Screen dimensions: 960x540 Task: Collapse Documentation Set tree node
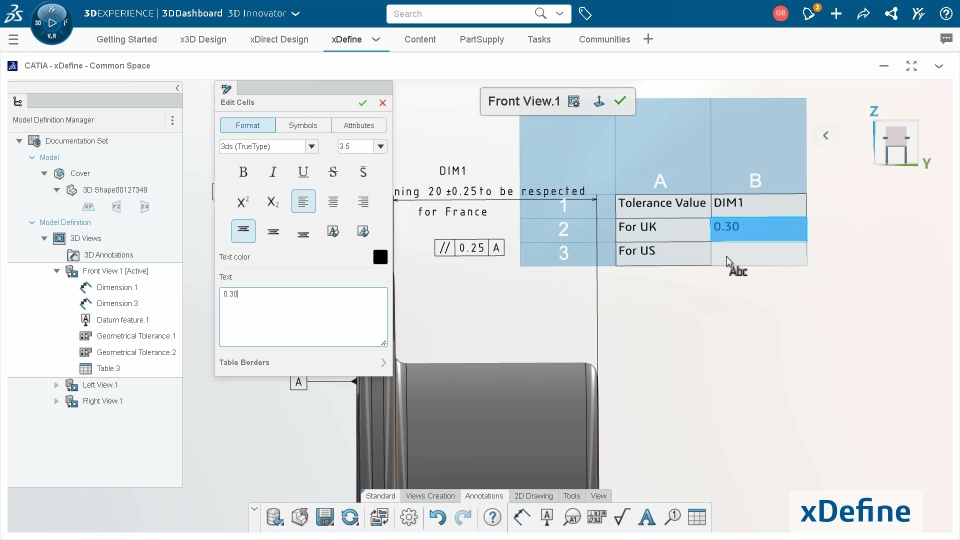coord(19,141)
